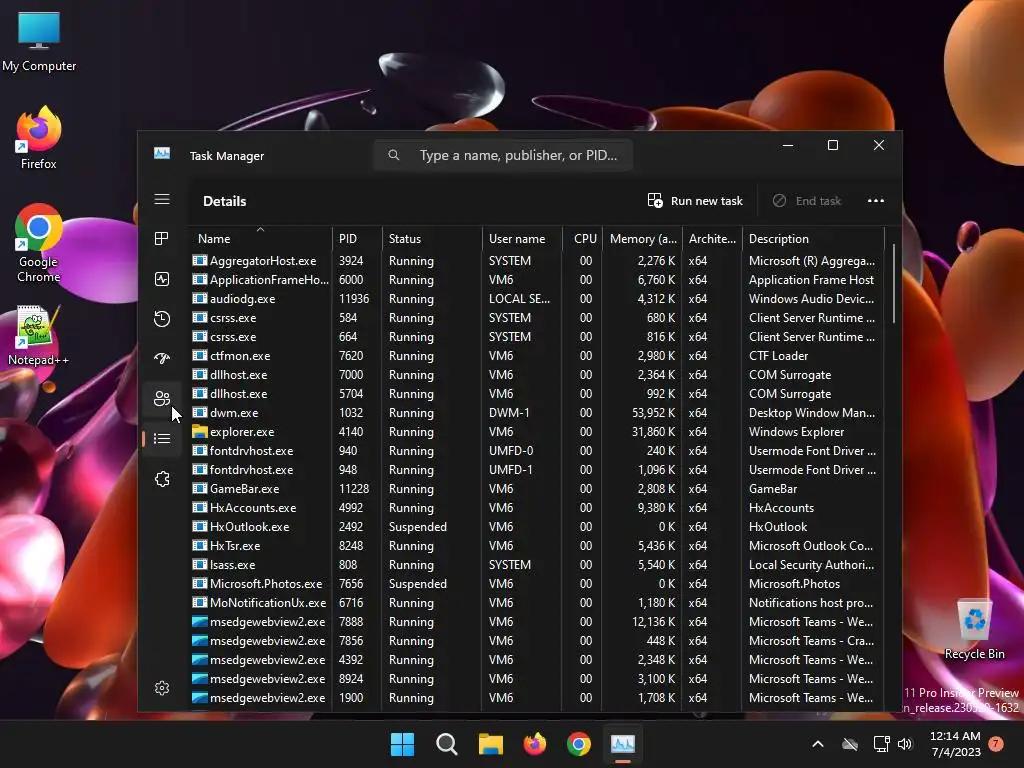Select the ApplicationFrameHo... process row
This screenshot has height=768, width=1024.
(x=537, y=280)
